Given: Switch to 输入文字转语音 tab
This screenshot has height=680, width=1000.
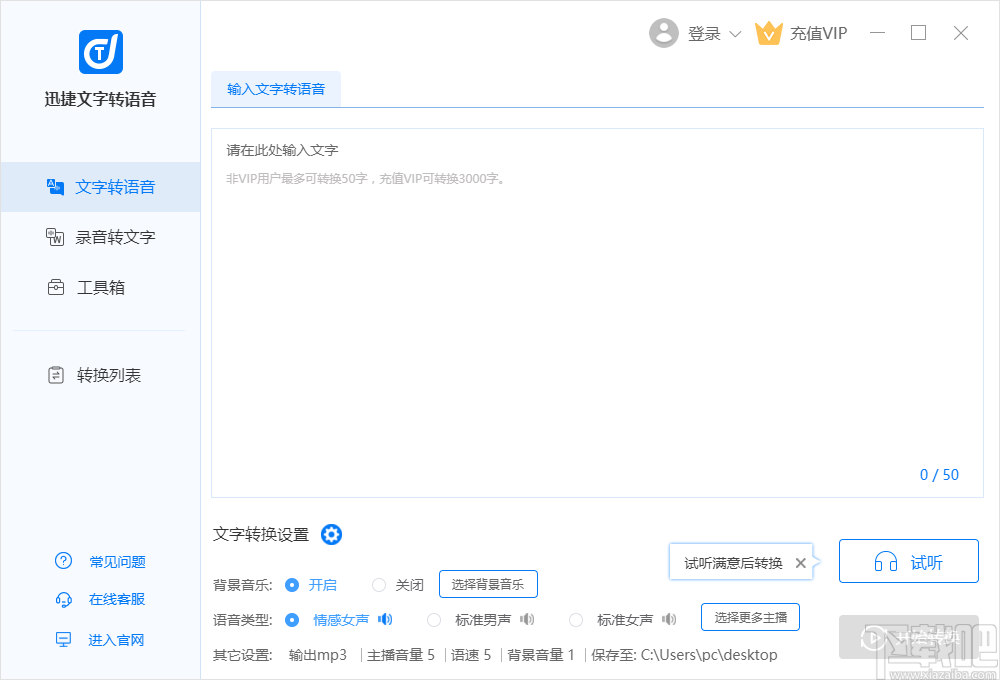Looking at the screenshot, I should (x=276, y=88).
